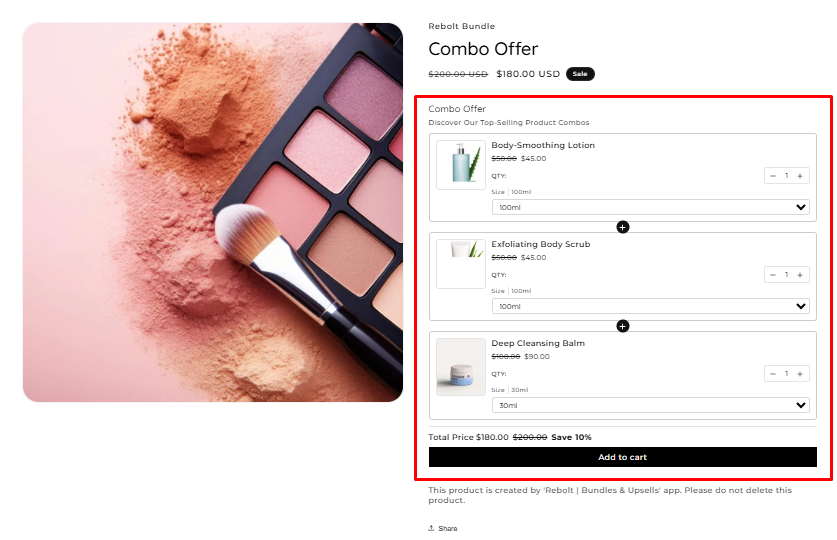Decrease Deep Cleansing Balm quantity
837x540 pixels.
tap(772, 374)
